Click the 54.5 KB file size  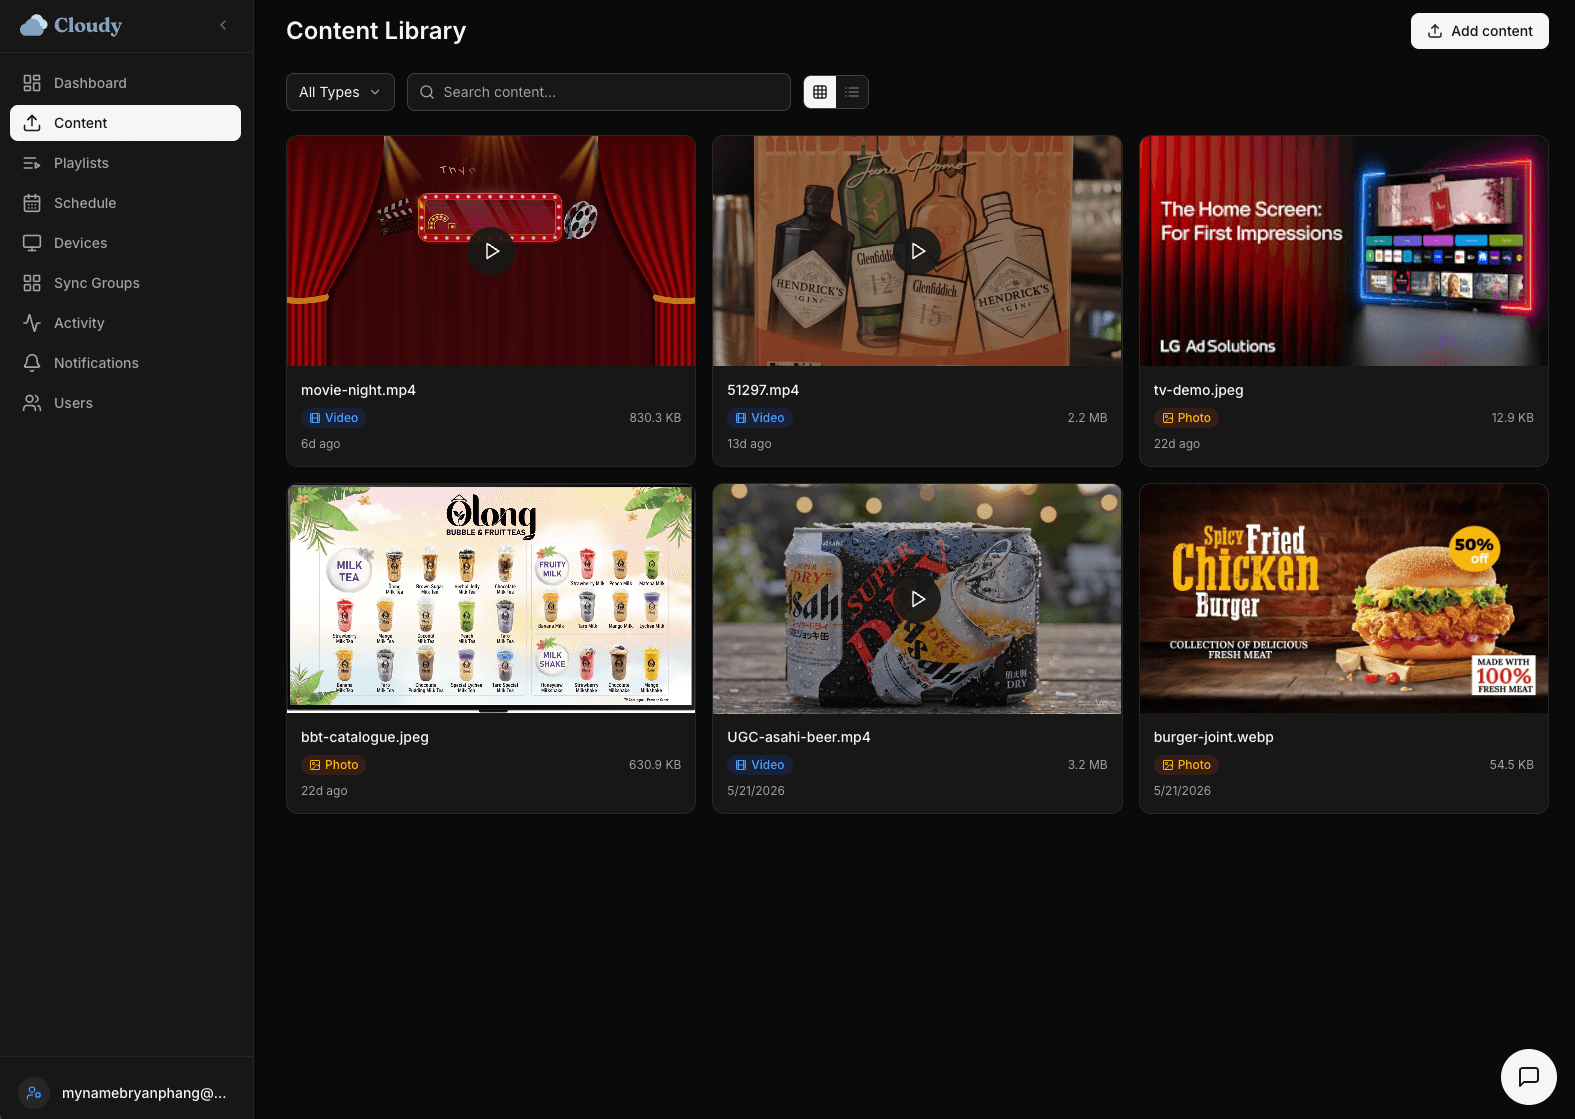tap(1511, 765)
